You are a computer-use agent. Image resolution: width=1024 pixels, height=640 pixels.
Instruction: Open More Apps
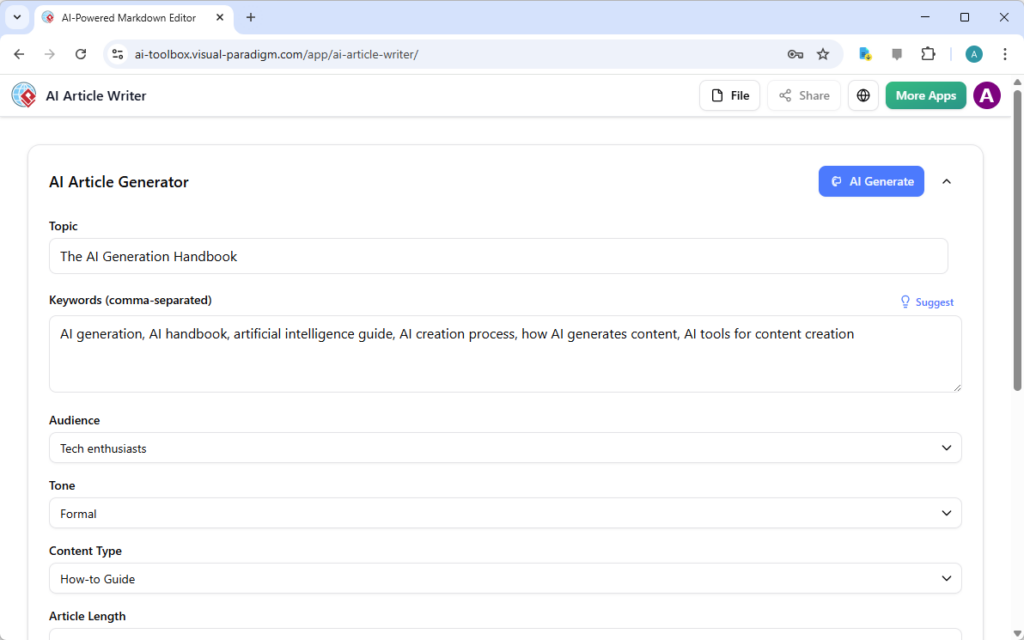[925, 95]
